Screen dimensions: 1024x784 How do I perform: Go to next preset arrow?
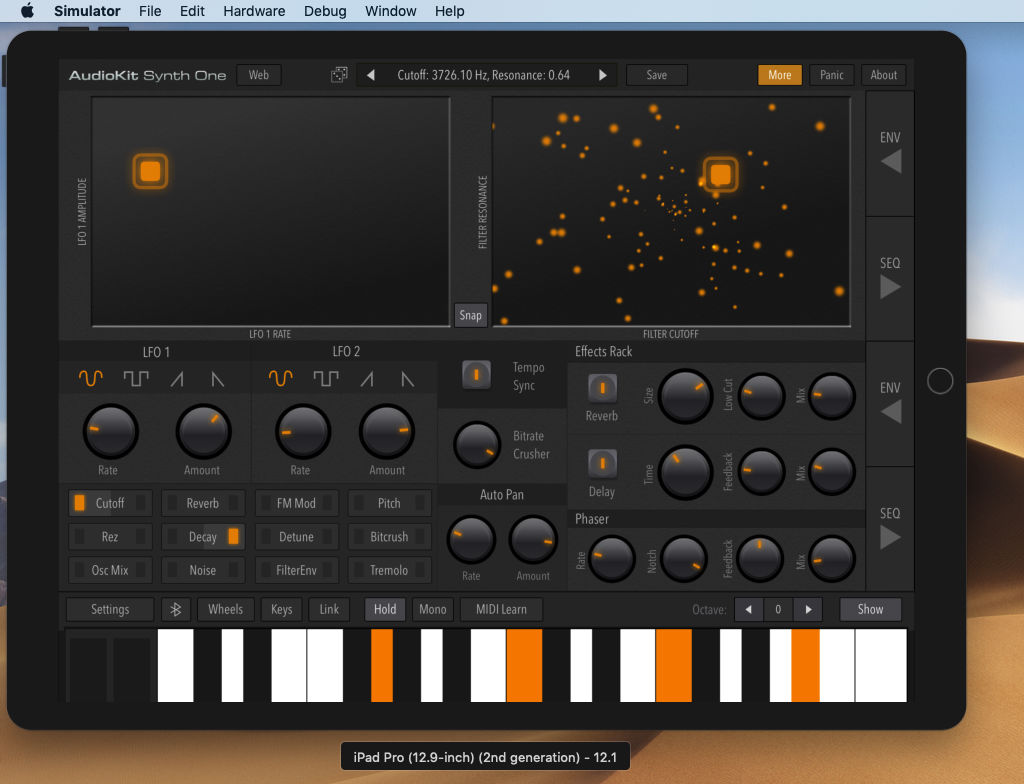(x=602, y=75)
